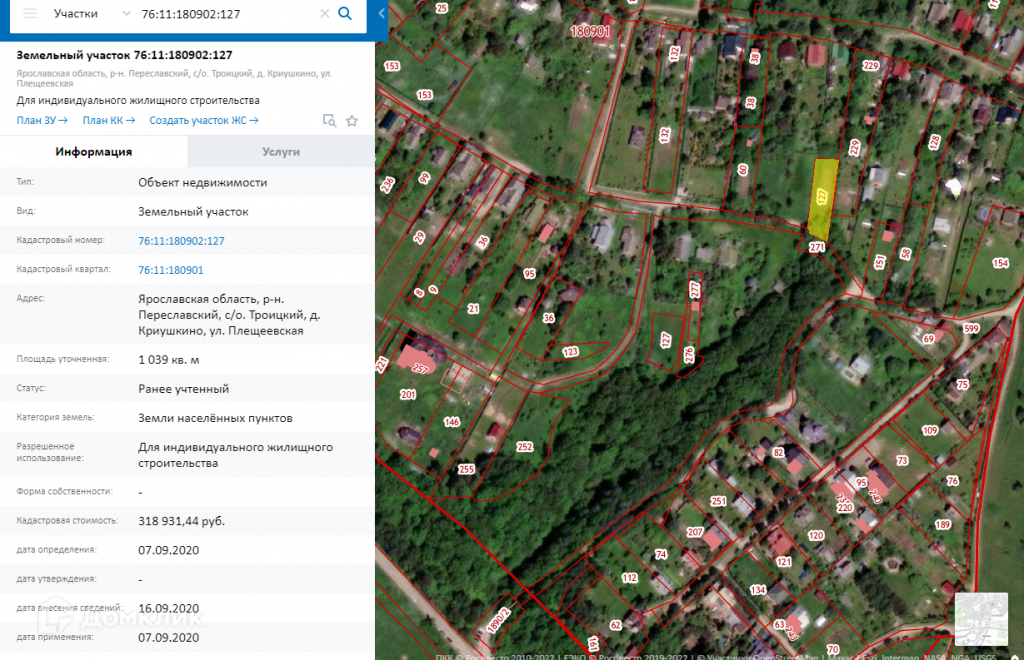The height and width of the screenshot is (660, 1024).
Task: Click parcel label 112 on map
Action: tap(630, 578)
